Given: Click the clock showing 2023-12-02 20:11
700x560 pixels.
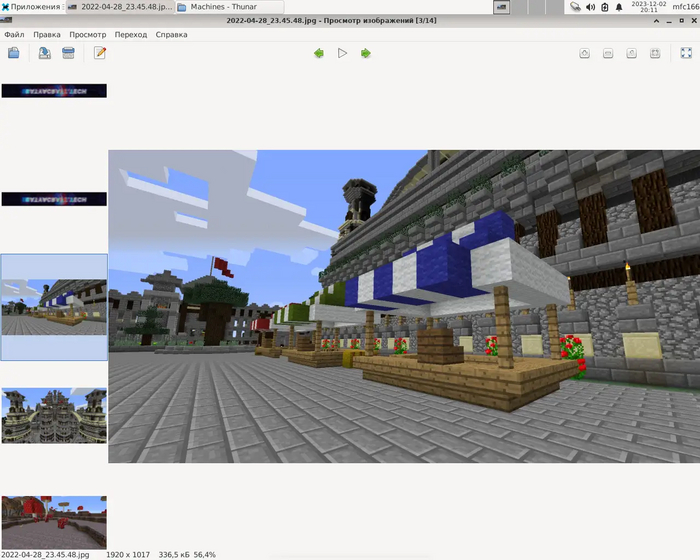Looking at the screenshot, I should tap(649, 7).
